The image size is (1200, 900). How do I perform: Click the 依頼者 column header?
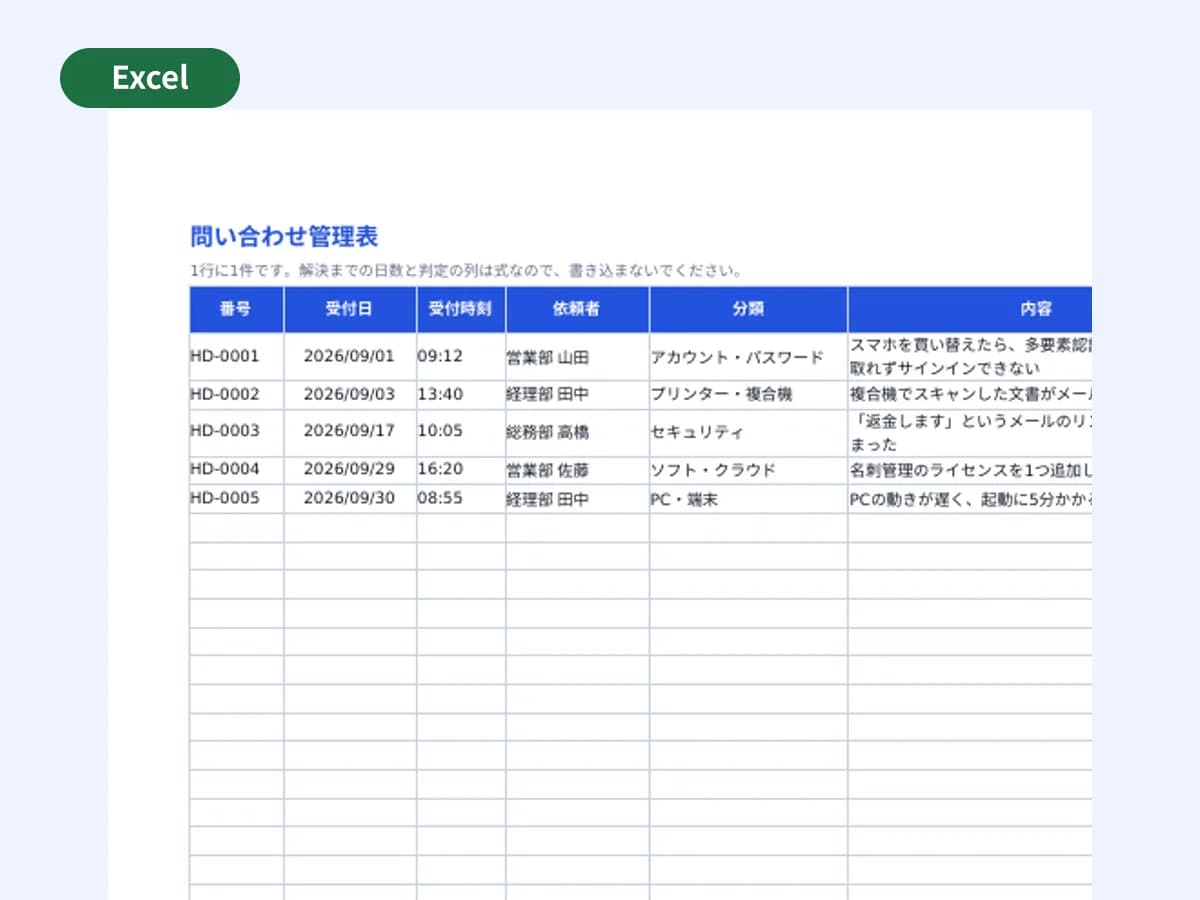click(577, 309)
